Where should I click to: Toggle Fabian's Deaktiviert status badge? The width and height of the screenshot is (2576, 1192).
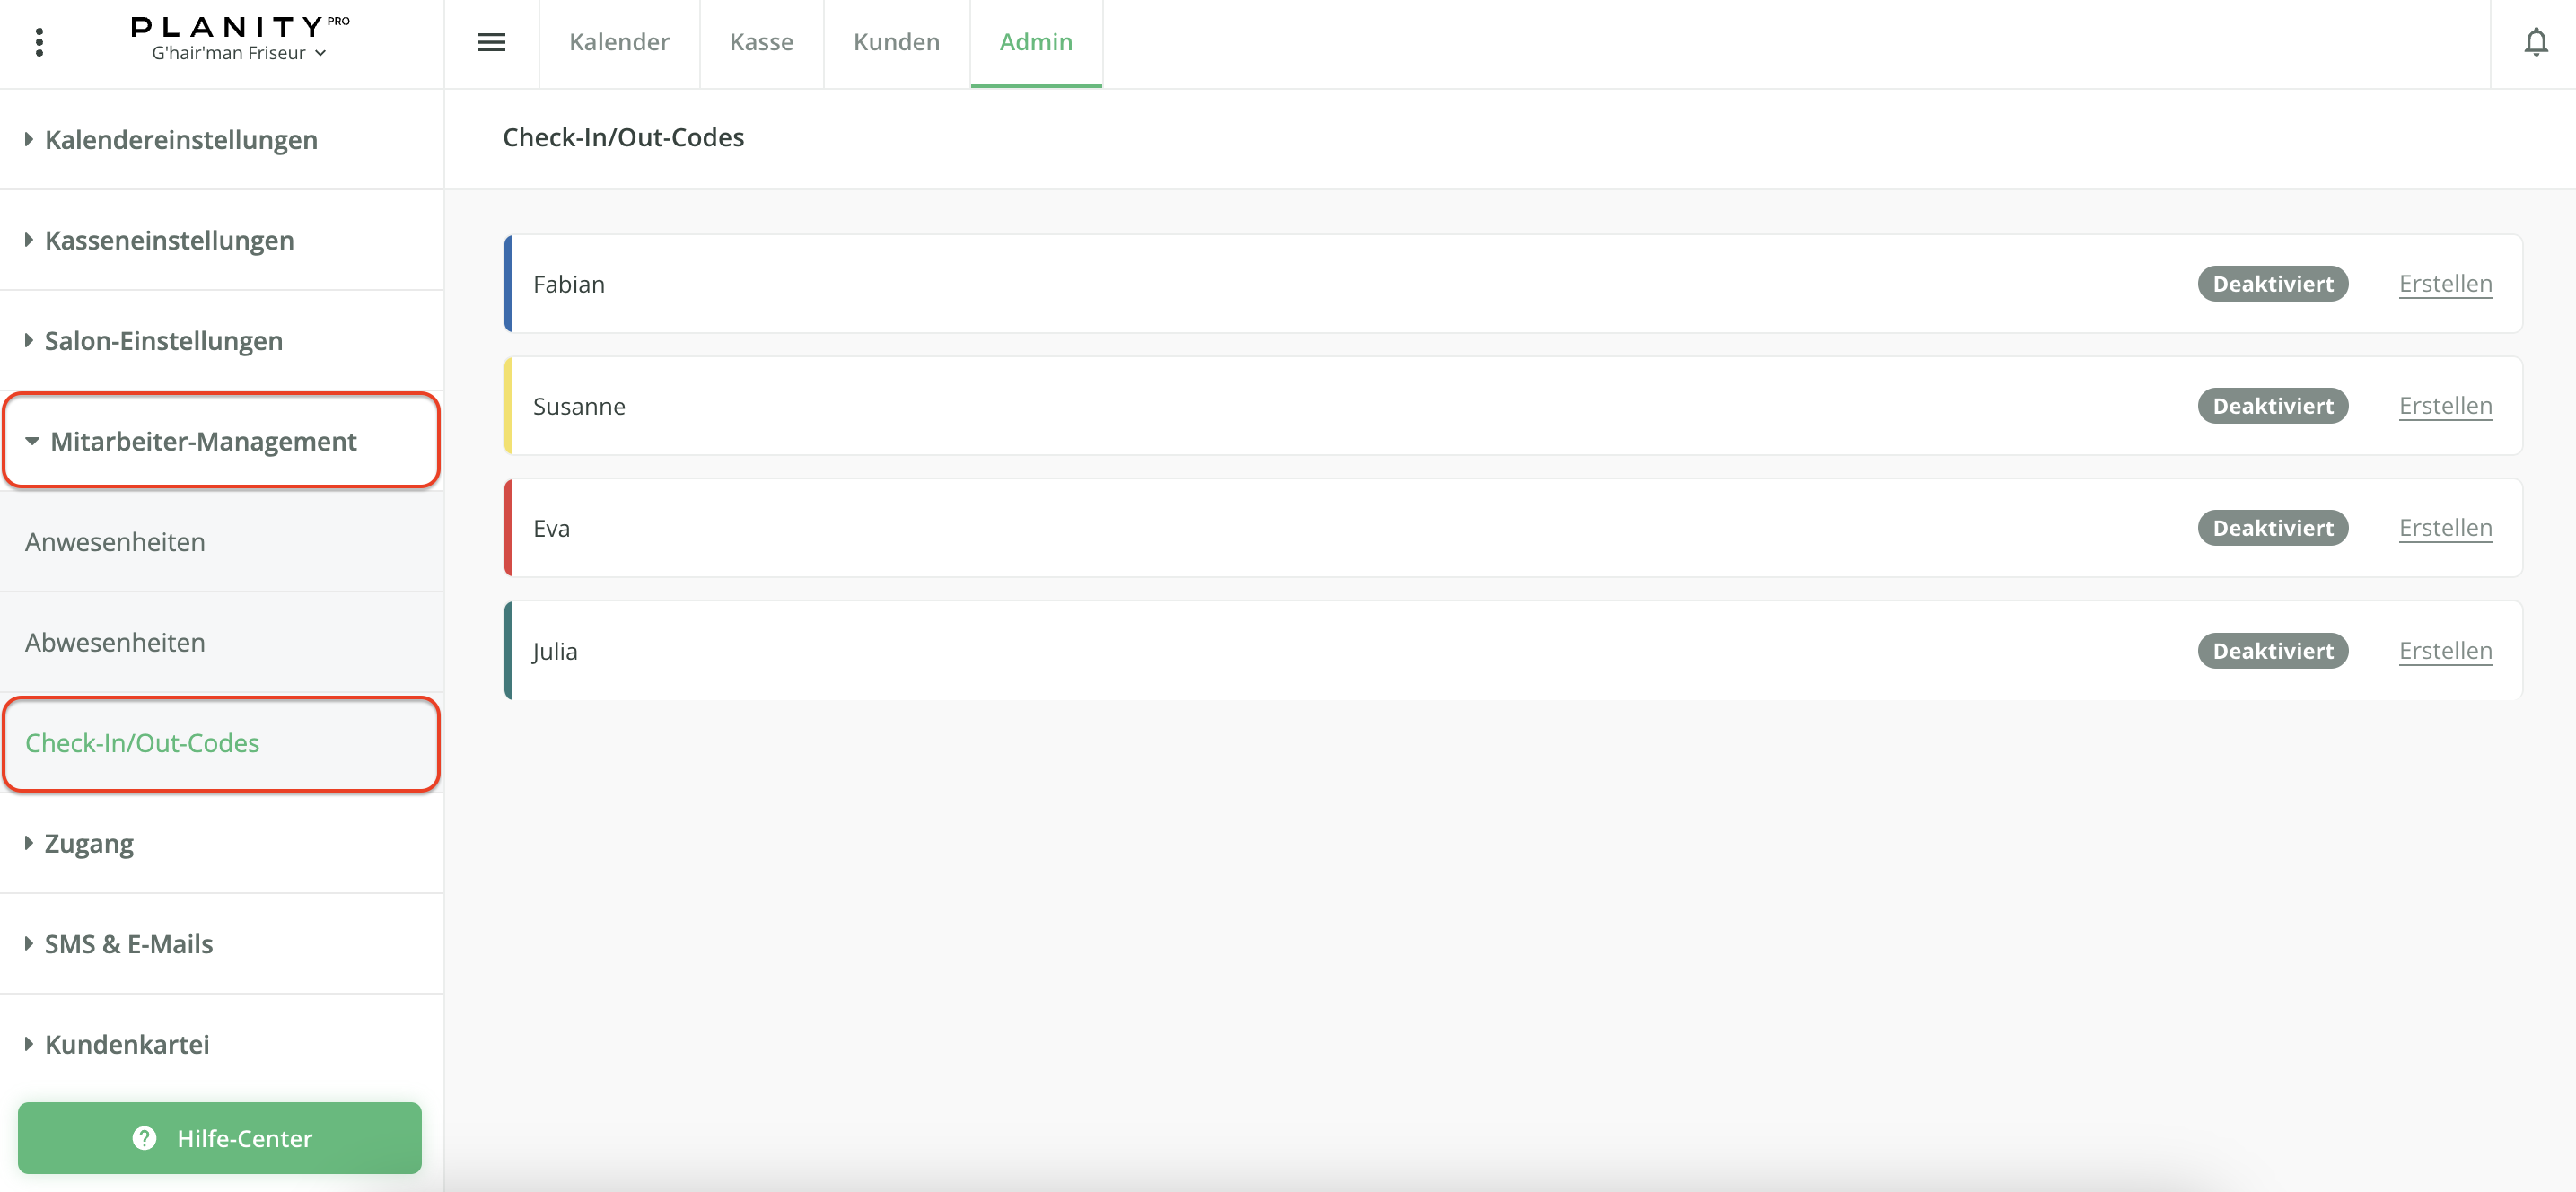pos(2272,284)
